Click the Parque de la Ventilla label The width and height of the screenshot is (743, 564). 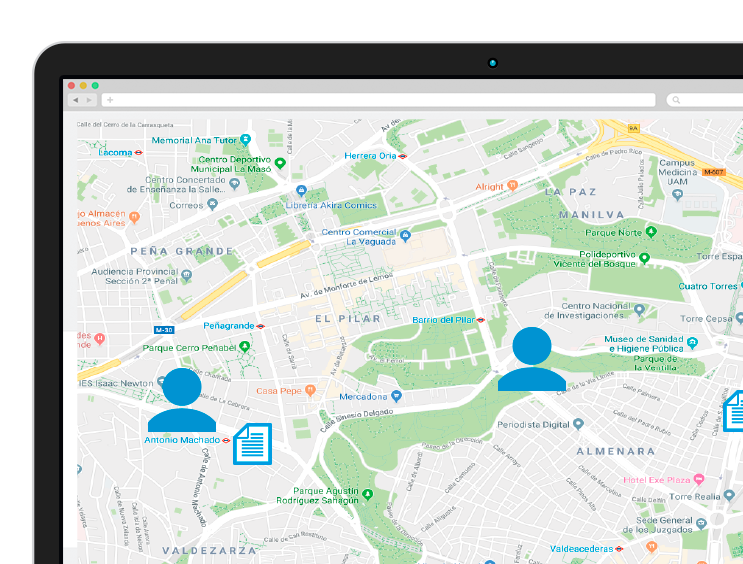(x=655, y=363)
